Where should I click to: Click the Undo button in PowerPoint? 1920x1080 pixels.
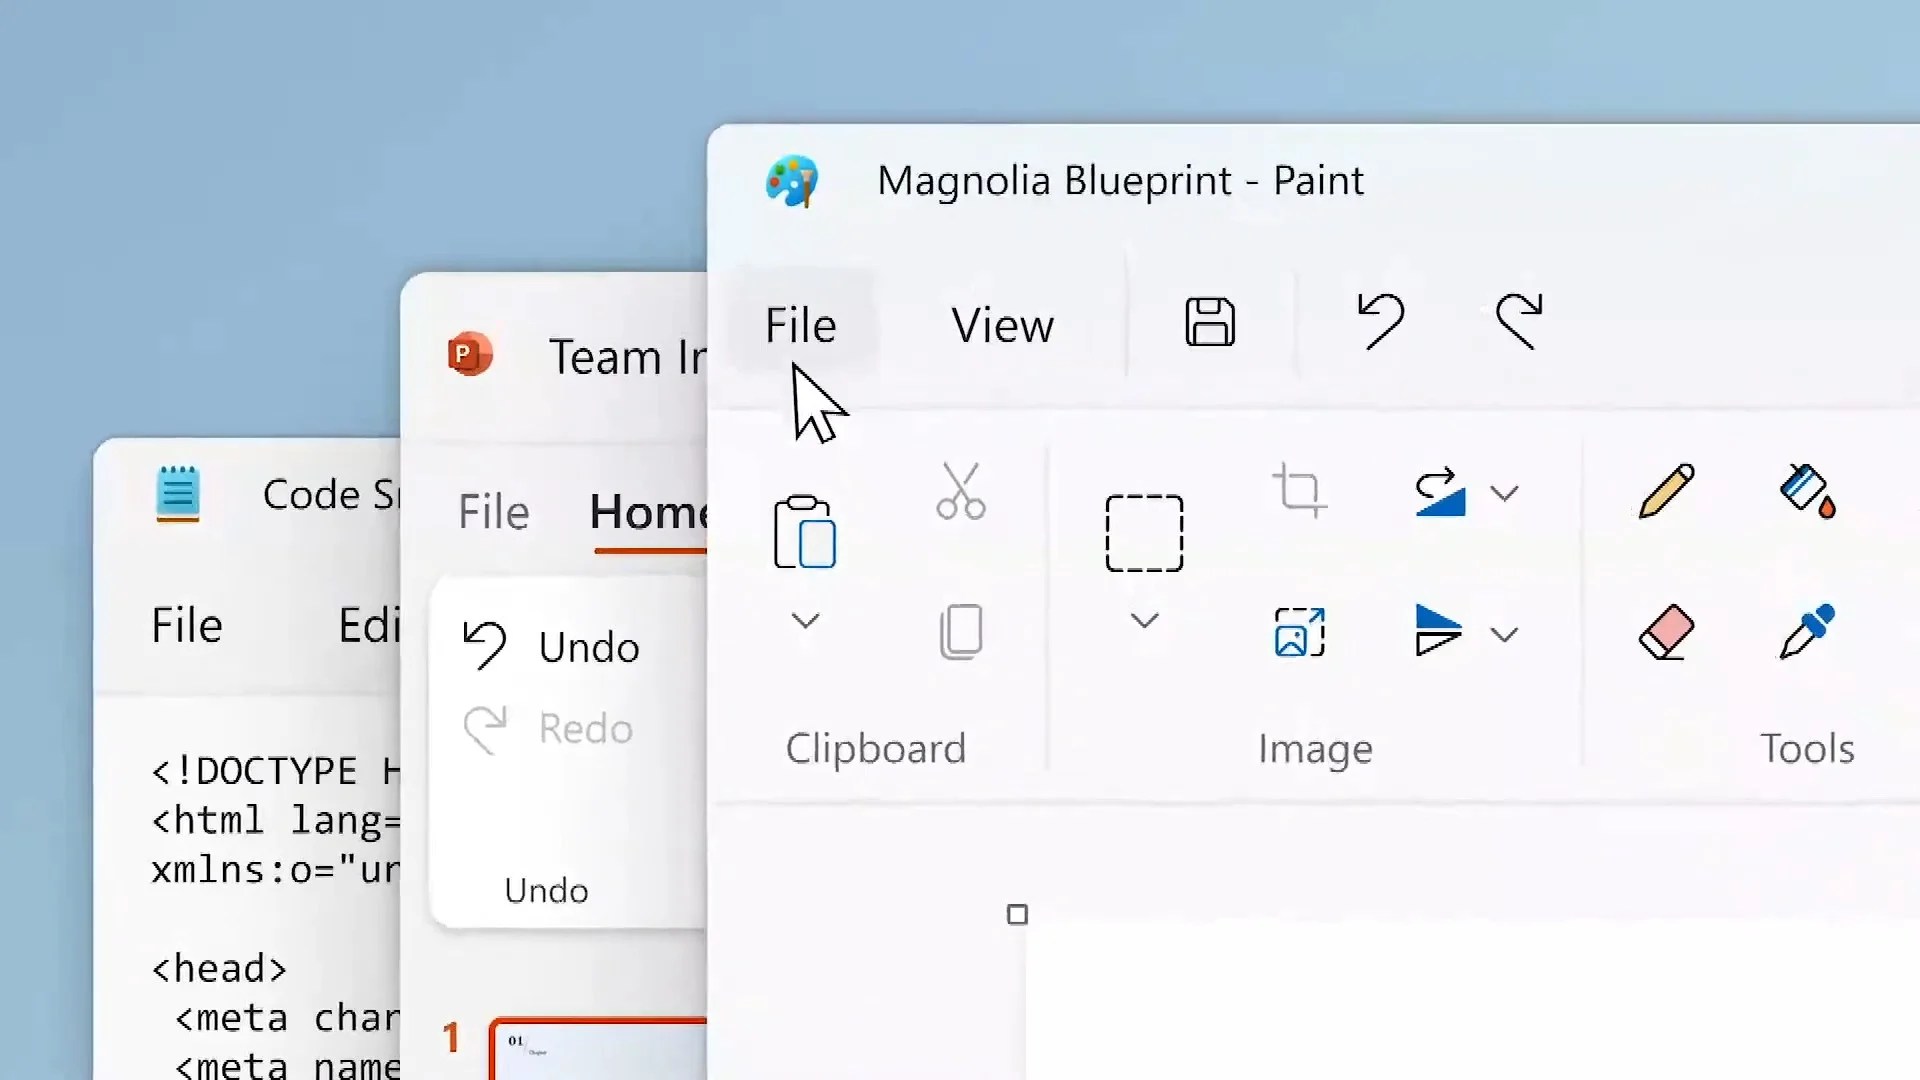(551, 646)
